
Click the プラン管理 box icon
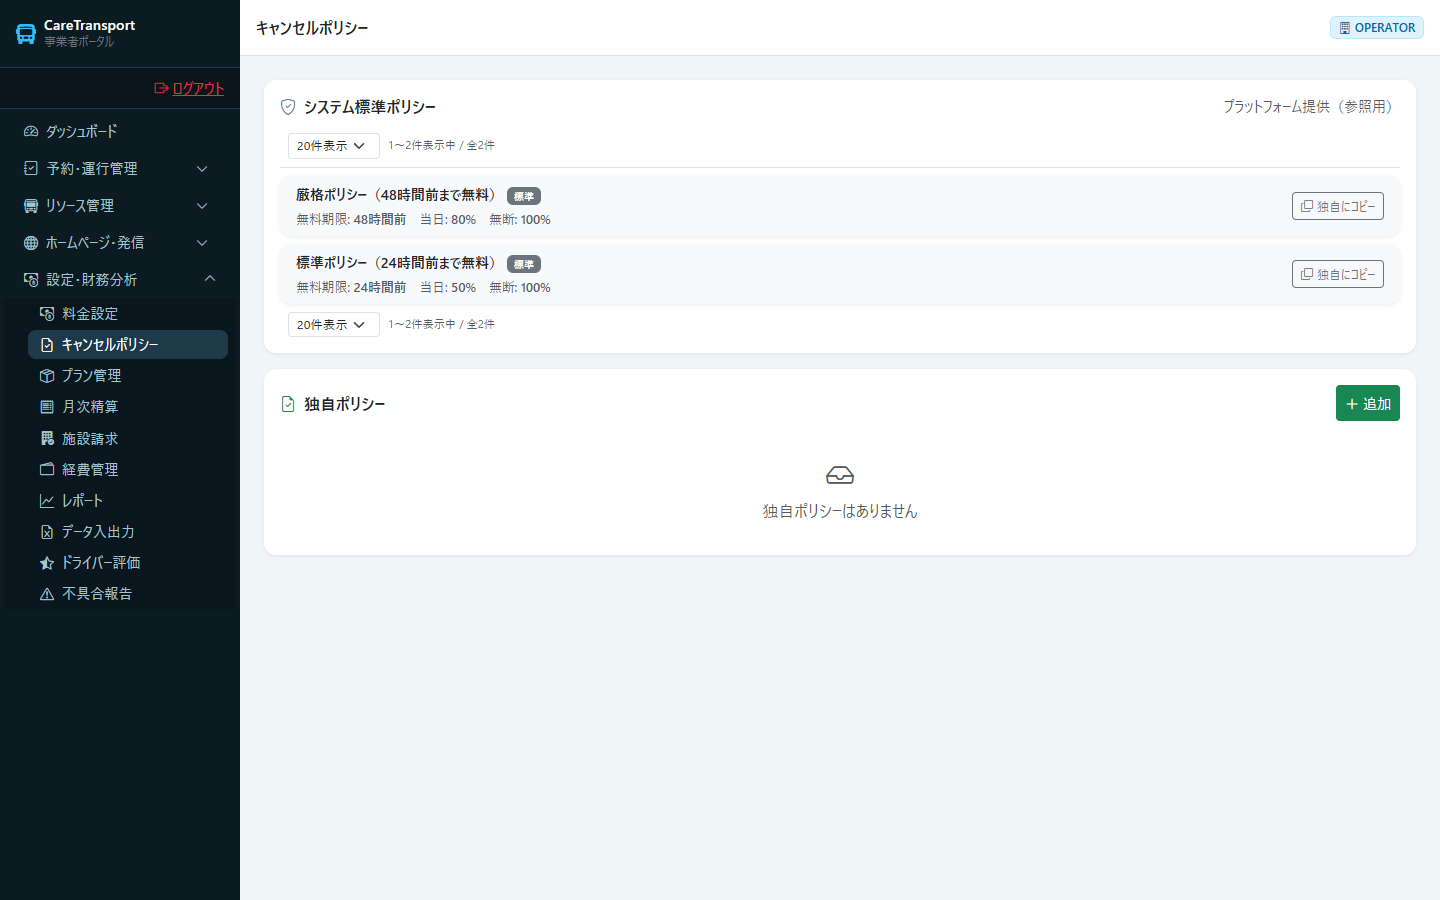pos(47,376)
